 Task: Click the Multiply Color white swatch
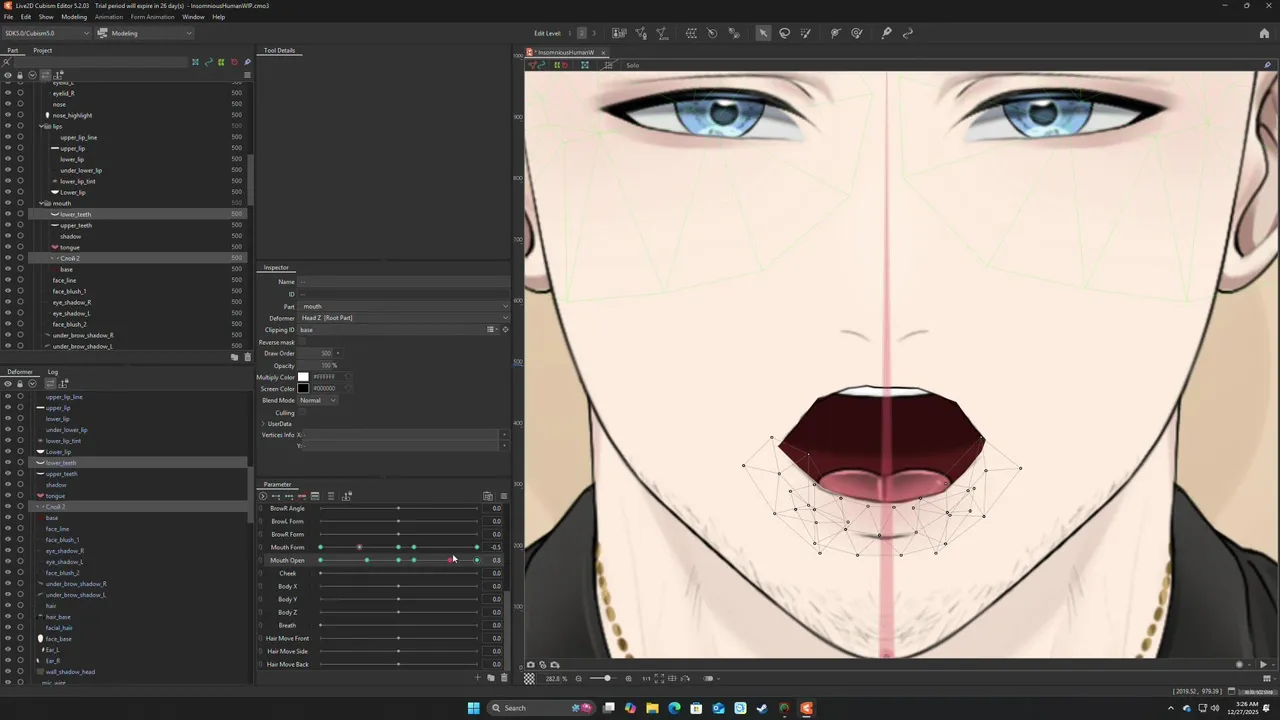pyautogui.click(x=303, y=377)
